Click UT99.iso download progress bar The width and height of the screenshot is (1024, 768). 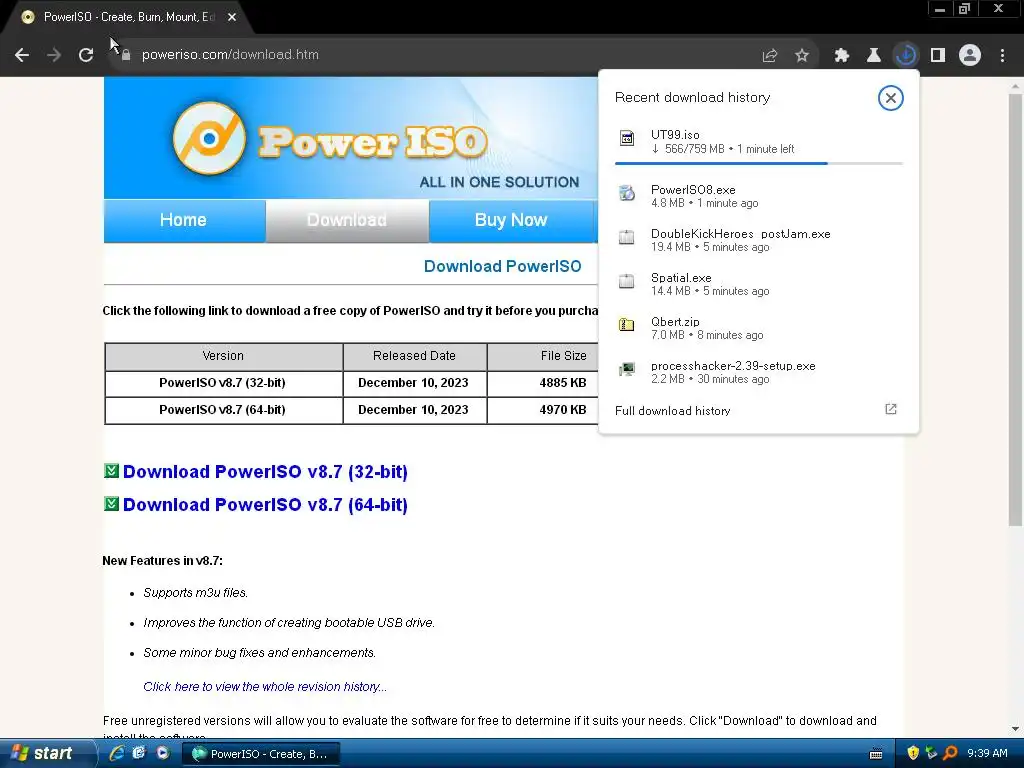759,163
